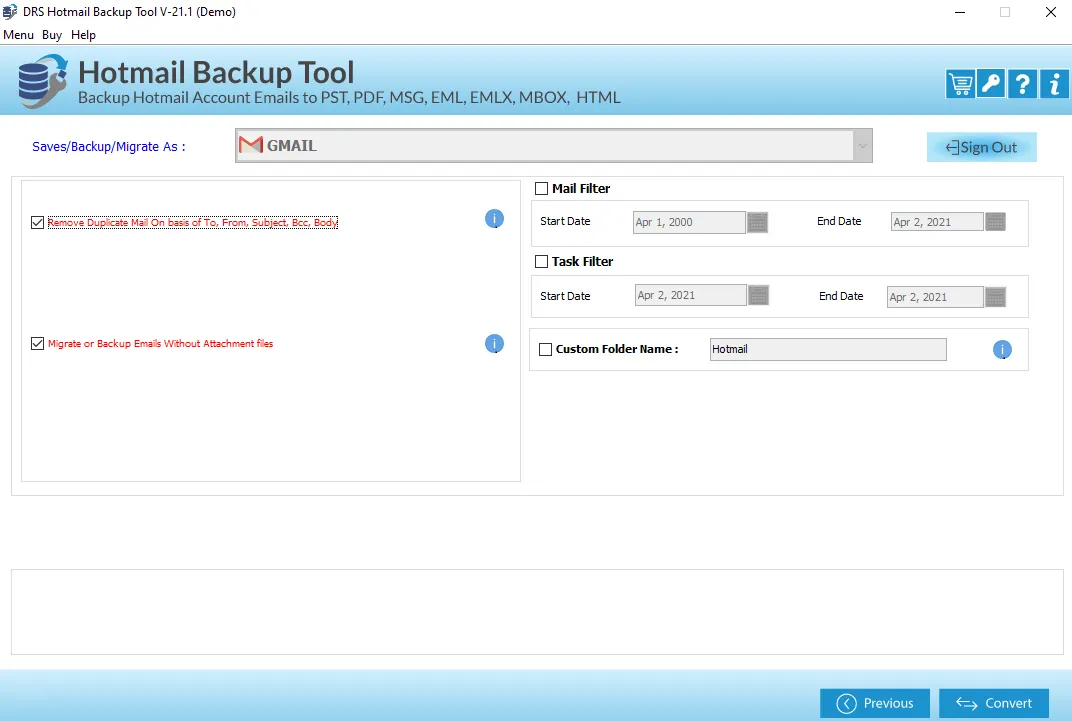The height and width of the screenshot is (721, 1072).
Task: Click info icon next to Custom Folder Name
Action: 1002,349
